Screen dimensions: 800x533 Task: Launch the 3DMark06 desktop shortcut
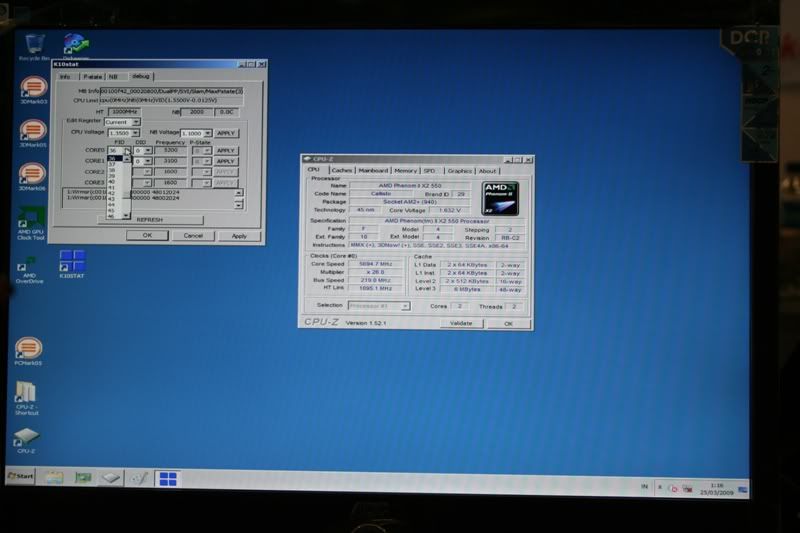tap(33, 174)
